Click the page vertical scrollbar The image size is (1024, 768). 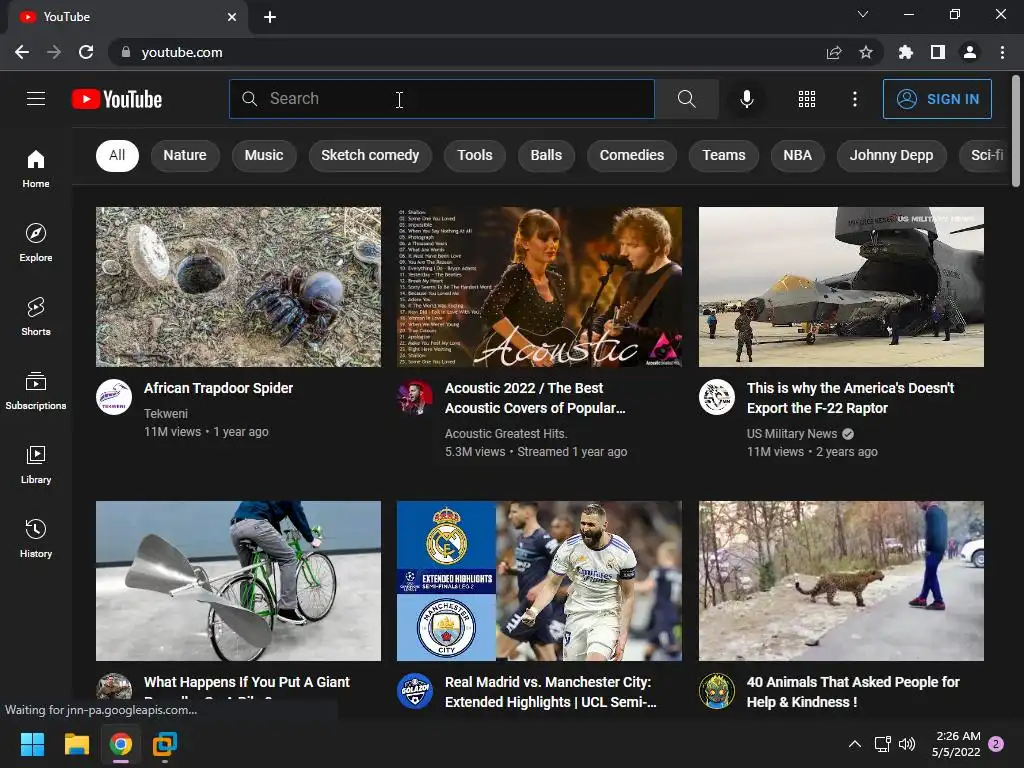1016,131
